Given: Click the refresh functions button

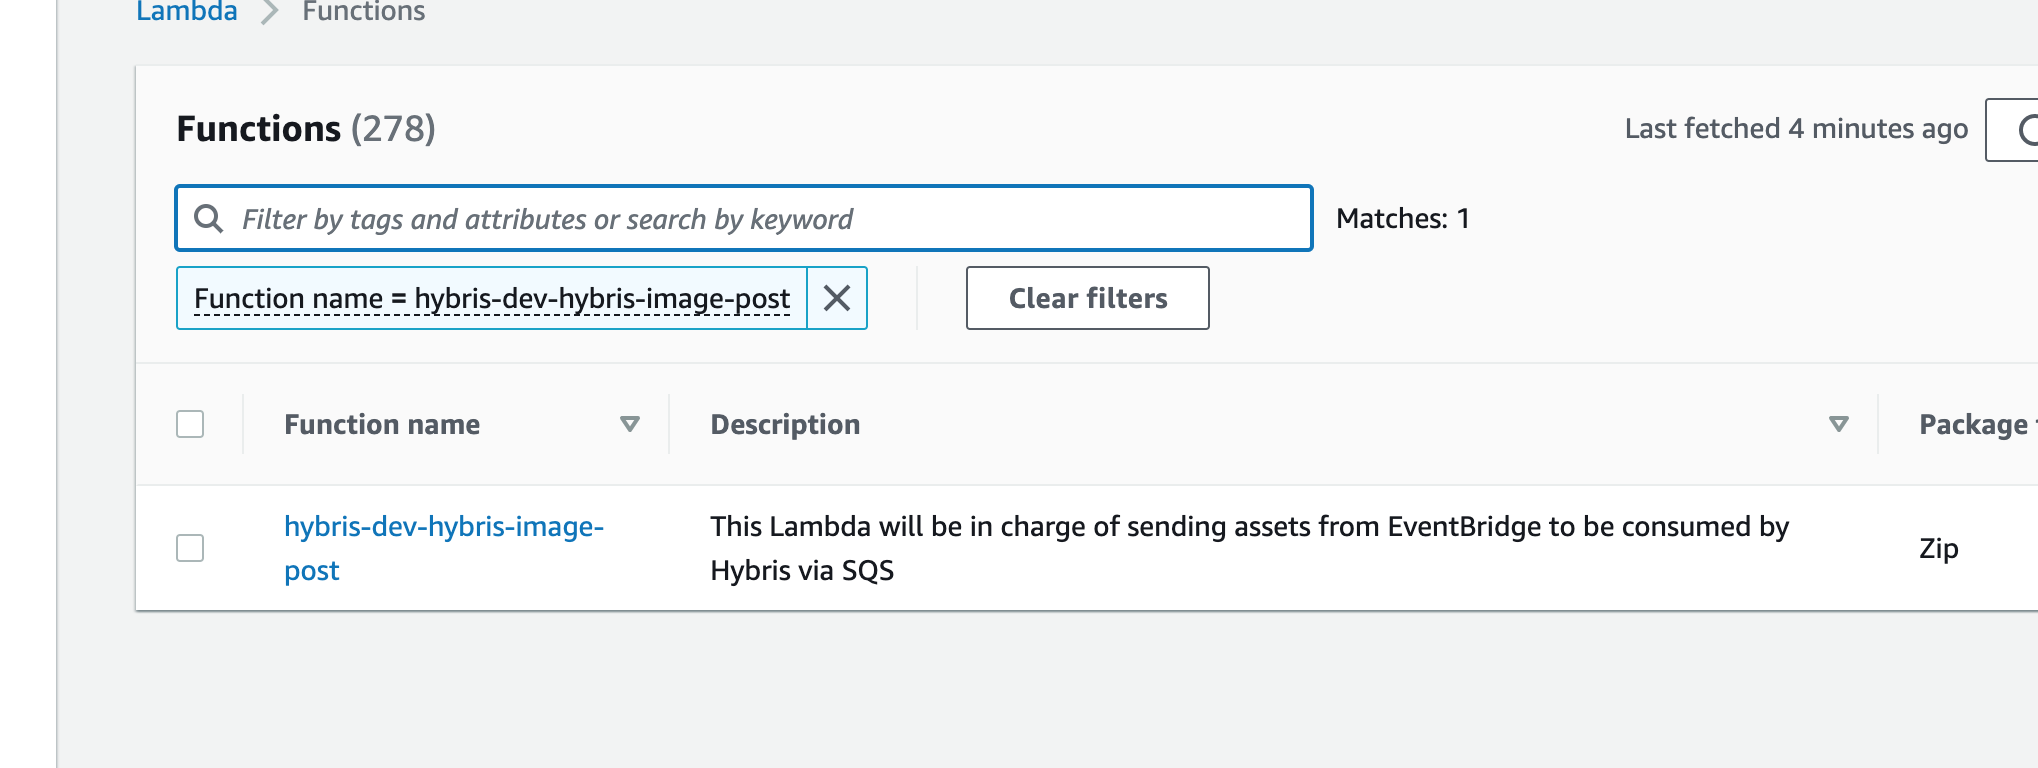Looking at the screenshot, I should tap(2020, 130).
